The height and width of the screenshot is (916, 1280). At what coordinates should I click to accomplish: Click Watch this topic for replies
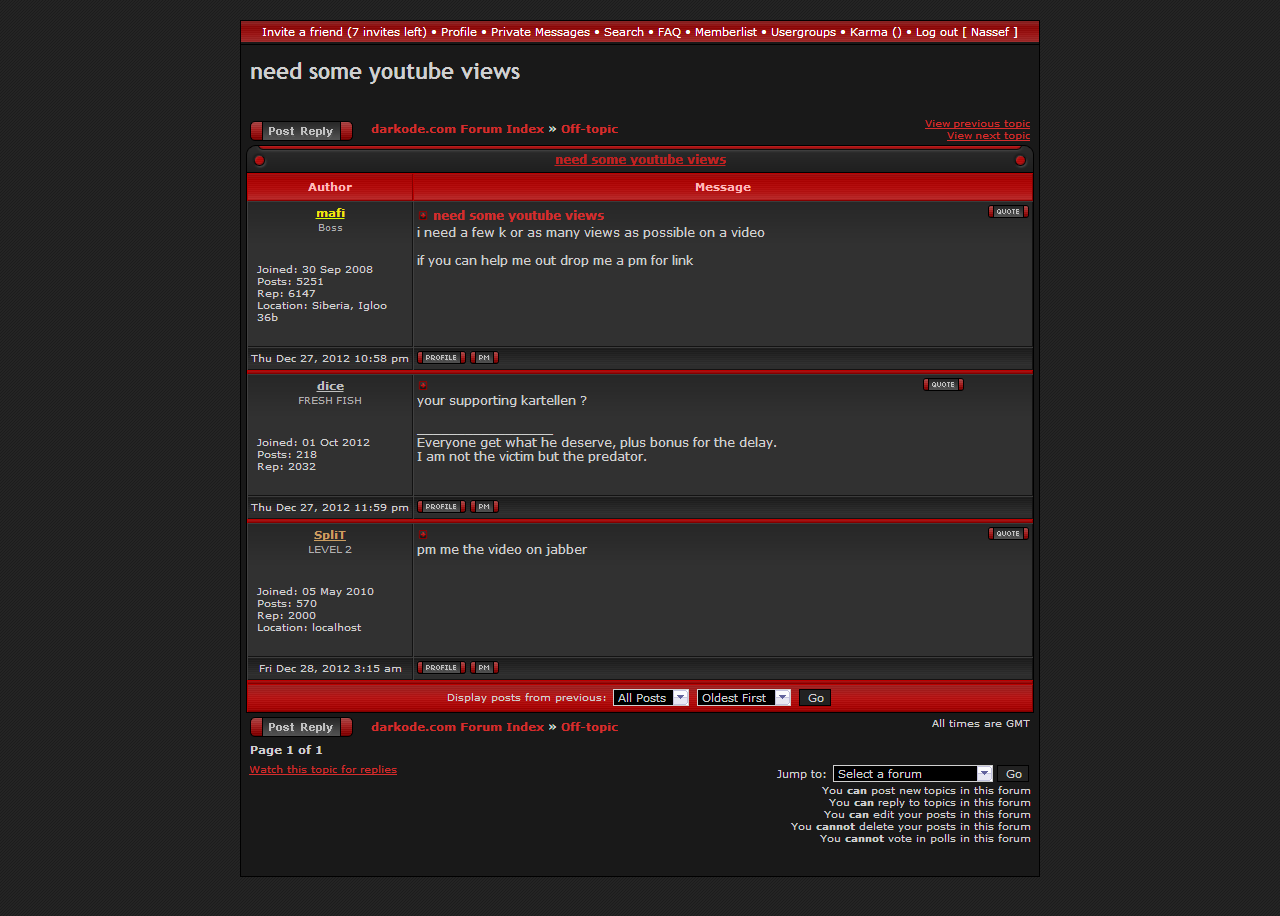[323, 770]
